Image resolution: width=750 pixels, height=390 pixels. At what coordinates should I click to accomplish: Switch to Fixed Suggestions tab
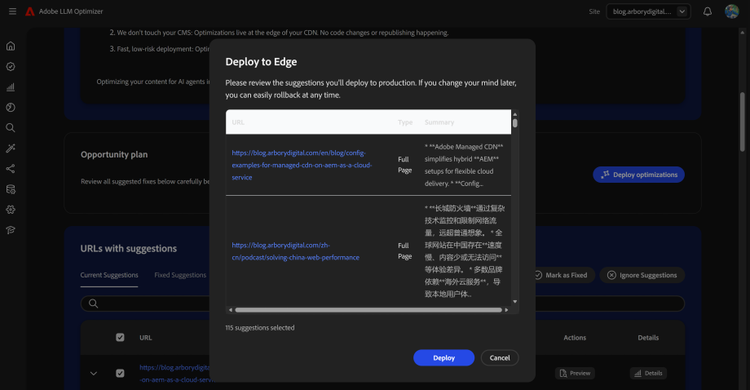pos(180,275)
